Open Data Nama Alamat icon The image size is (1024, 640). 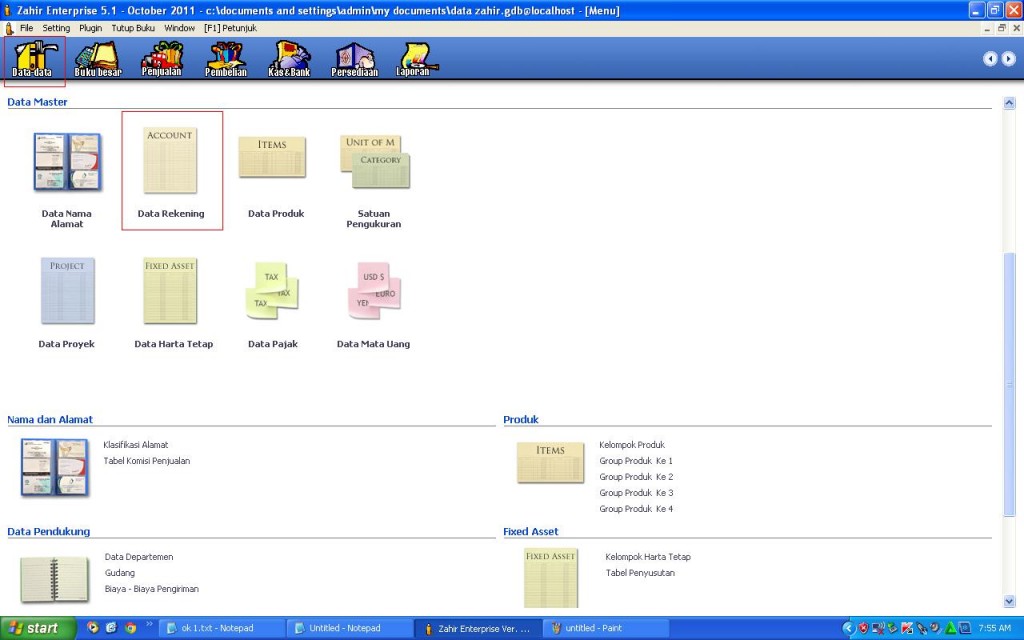67,161
